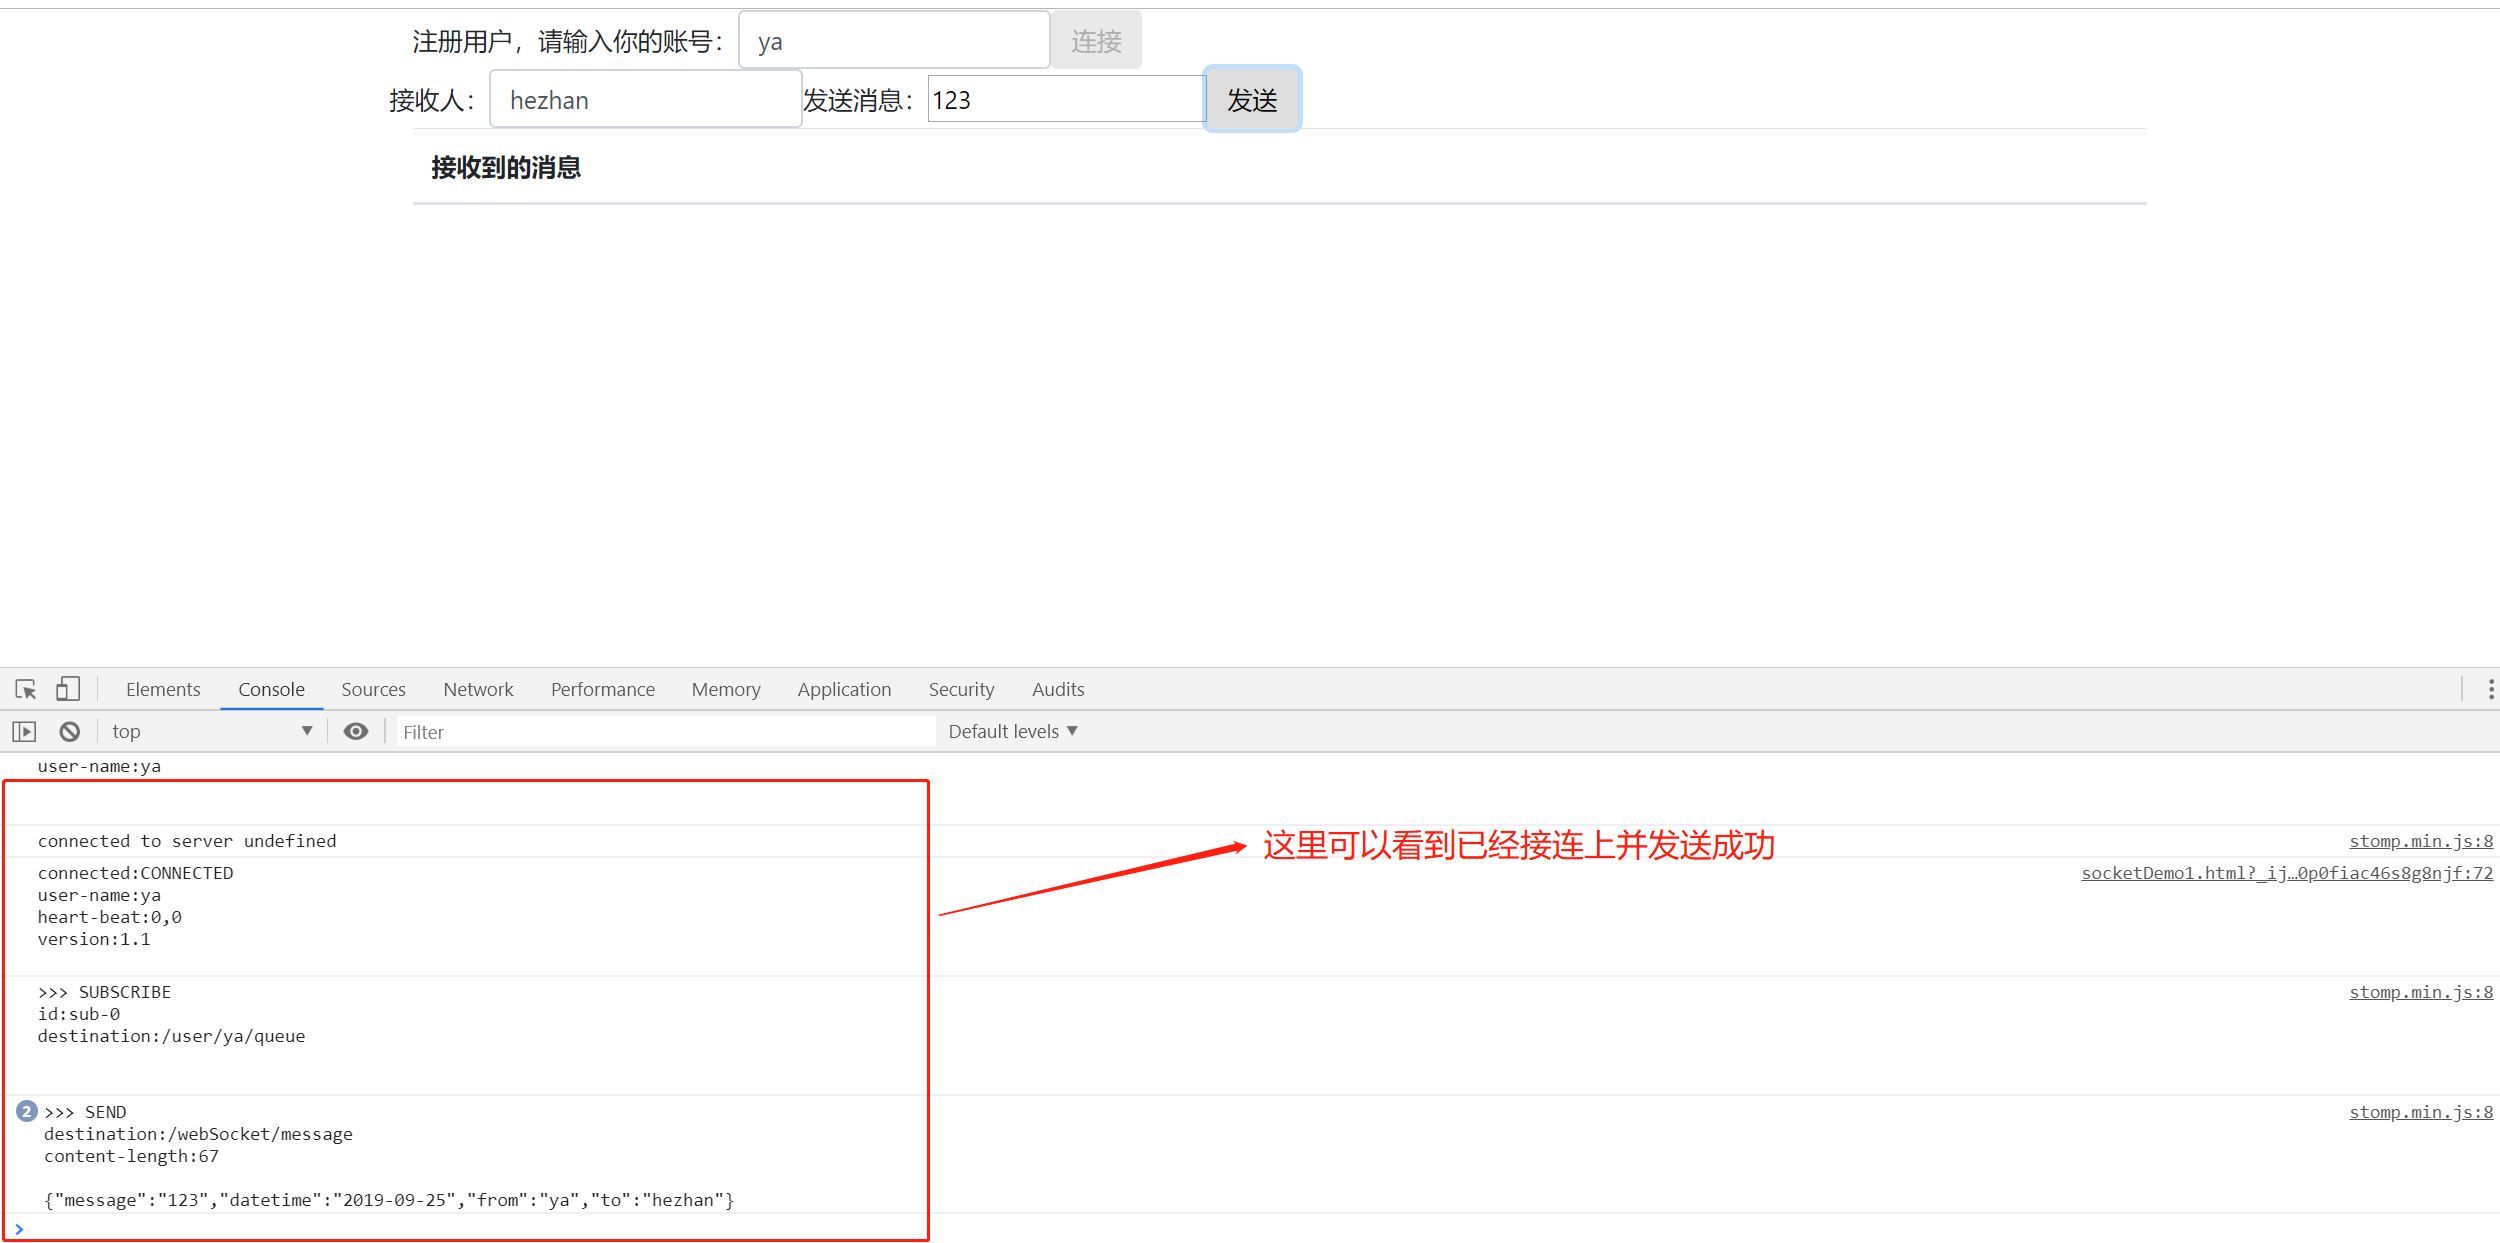
Task: Click the console prompt chevron
Action: tap(19, 1229)
